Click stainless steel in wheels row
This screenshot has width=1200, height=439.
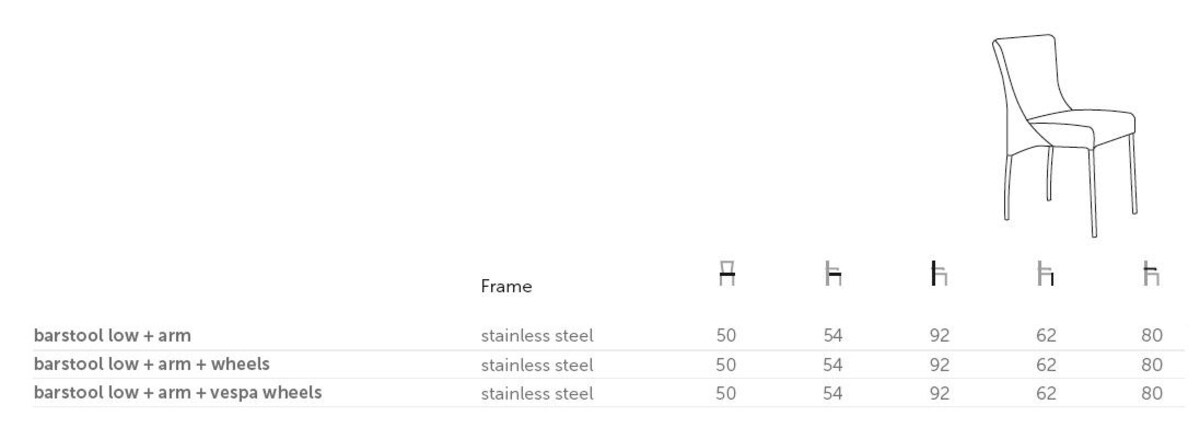coord(537,365)
